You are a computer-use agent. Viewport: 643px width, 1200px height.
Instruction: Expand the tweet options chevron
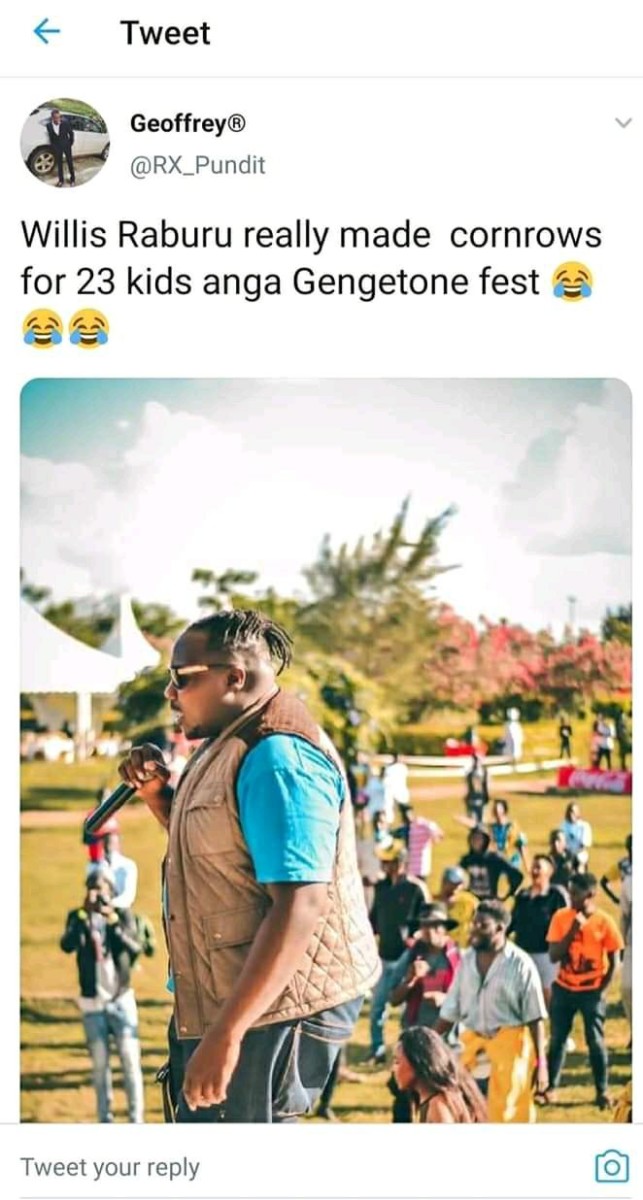(x=623, y=124)
